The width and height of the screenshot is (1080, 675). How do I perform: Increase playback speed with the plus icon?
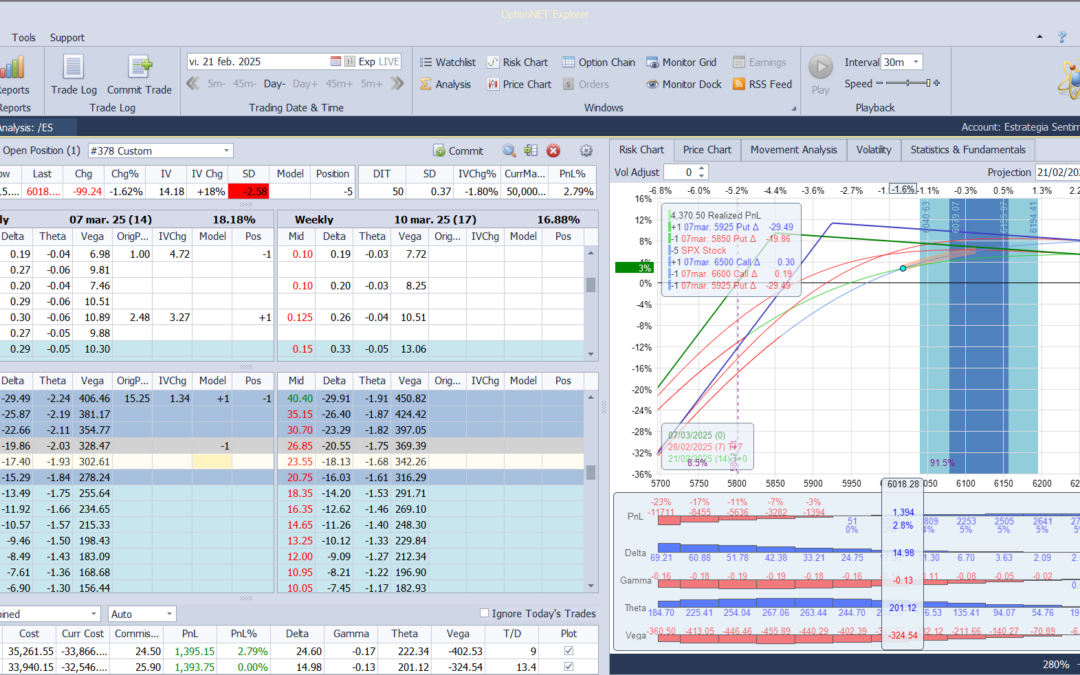(x=936, y=83)
